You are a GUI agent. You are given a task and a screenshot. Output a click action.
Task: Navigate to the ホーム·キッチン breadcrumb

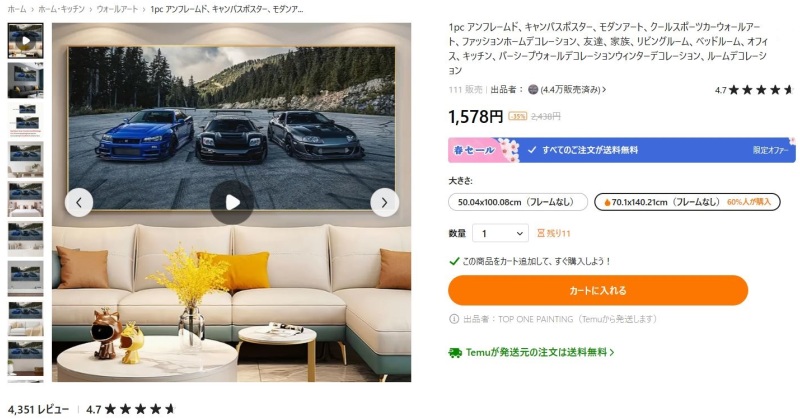click(x=61, y=9)
